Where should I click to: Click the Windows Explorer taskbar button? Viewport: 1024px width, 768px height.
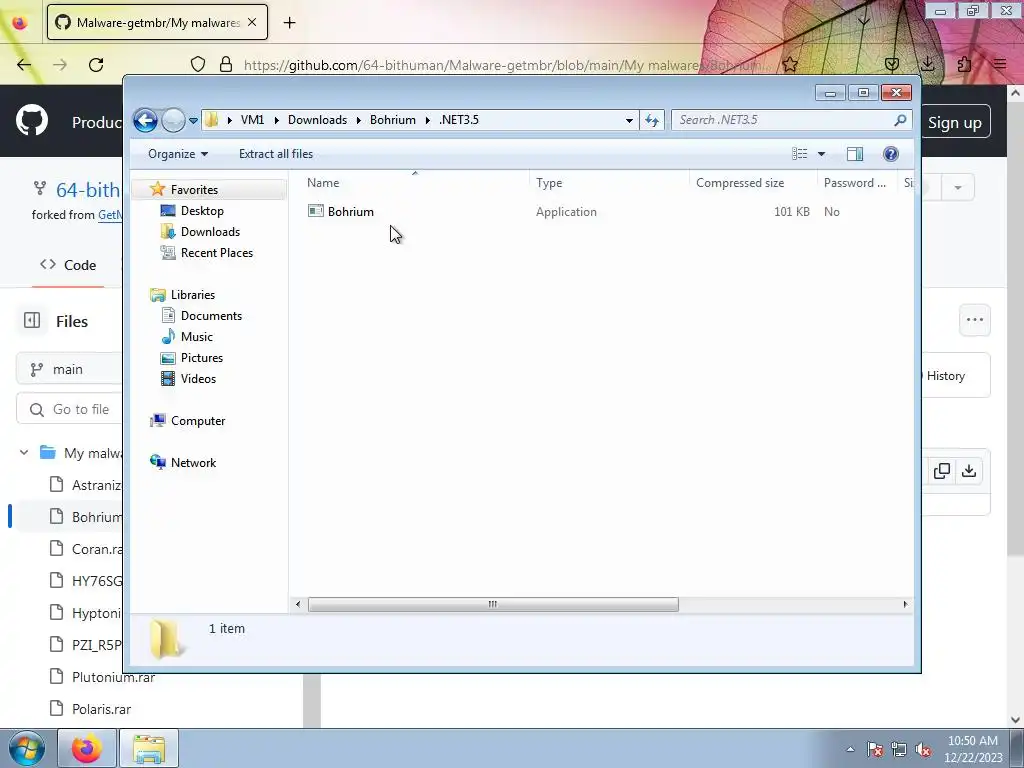click(149, 748)
